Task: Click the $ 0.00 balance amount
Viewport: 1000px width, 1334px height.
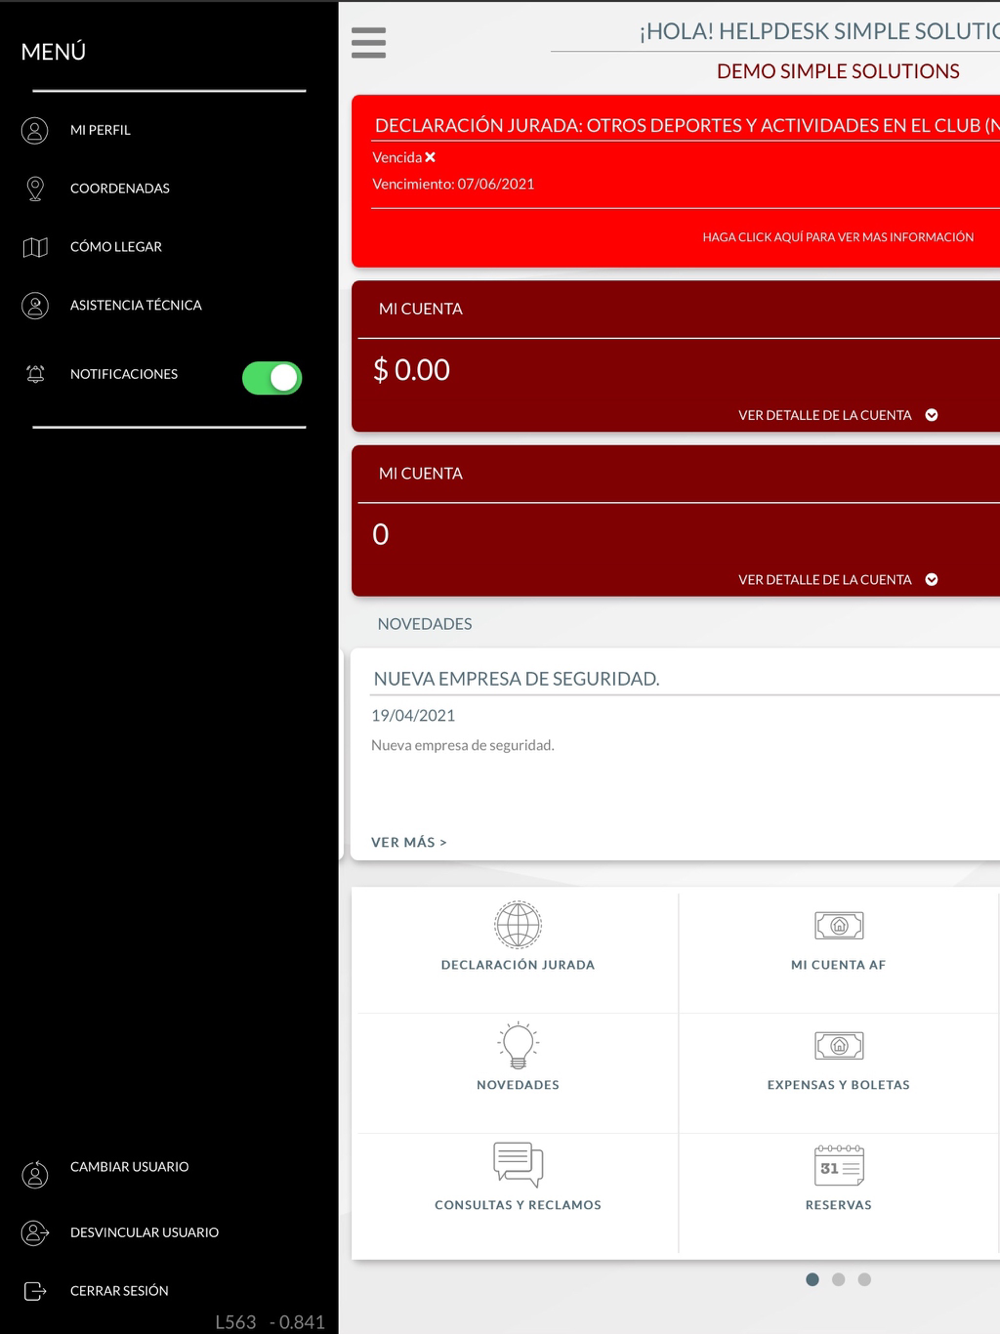Action: coord(411,370)
